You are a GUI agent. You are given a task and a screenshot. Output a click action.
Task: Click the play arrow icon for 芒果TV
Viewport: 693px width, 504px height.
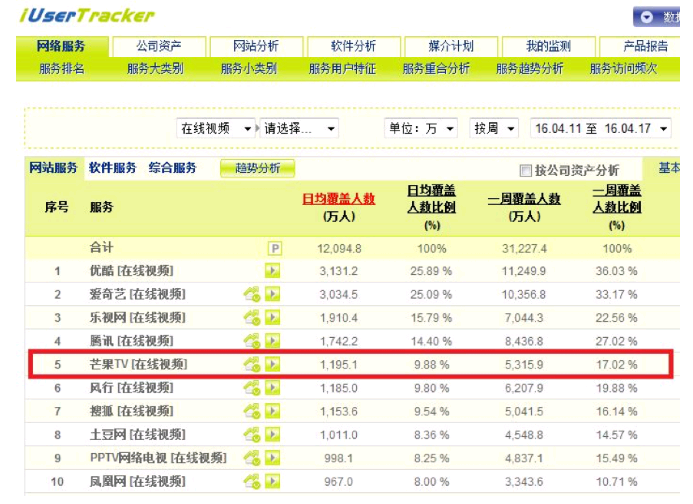(273, 364)
